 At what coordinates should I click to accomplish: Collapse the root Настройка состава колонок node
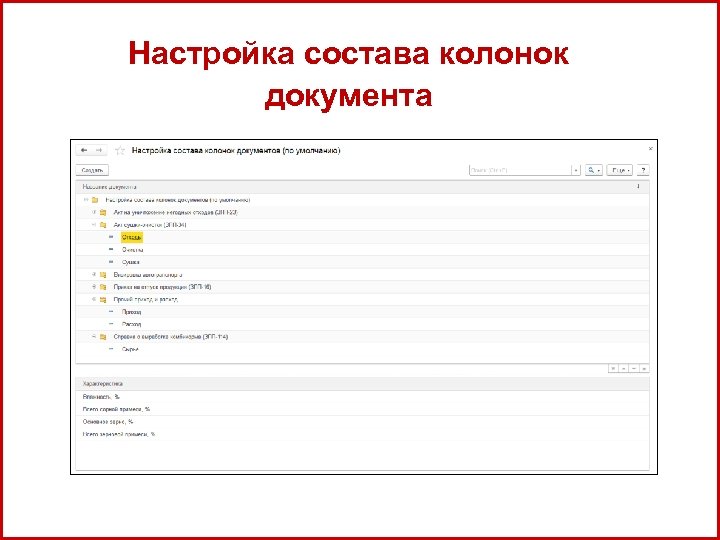[86, 200]
